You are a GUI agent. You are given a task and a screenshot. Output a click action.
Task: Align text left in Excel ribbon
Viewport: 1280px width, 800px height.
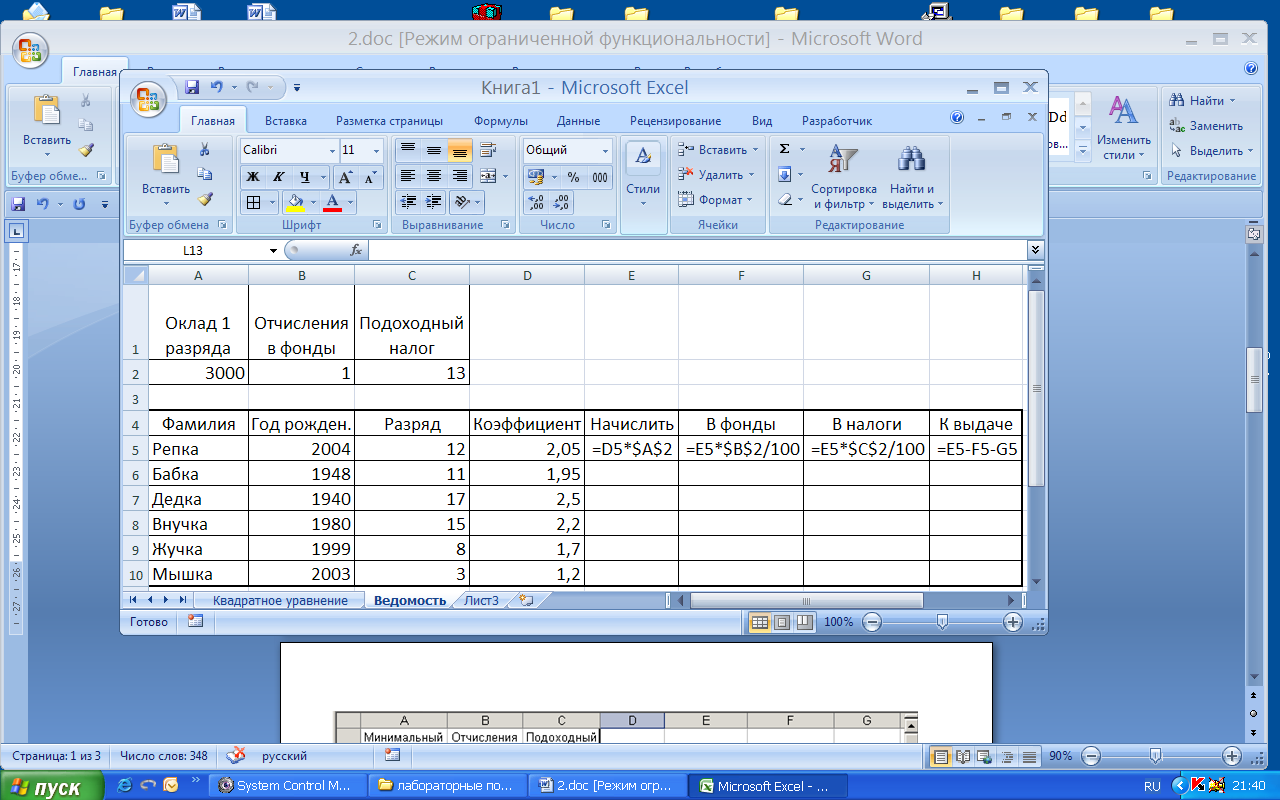408,177
